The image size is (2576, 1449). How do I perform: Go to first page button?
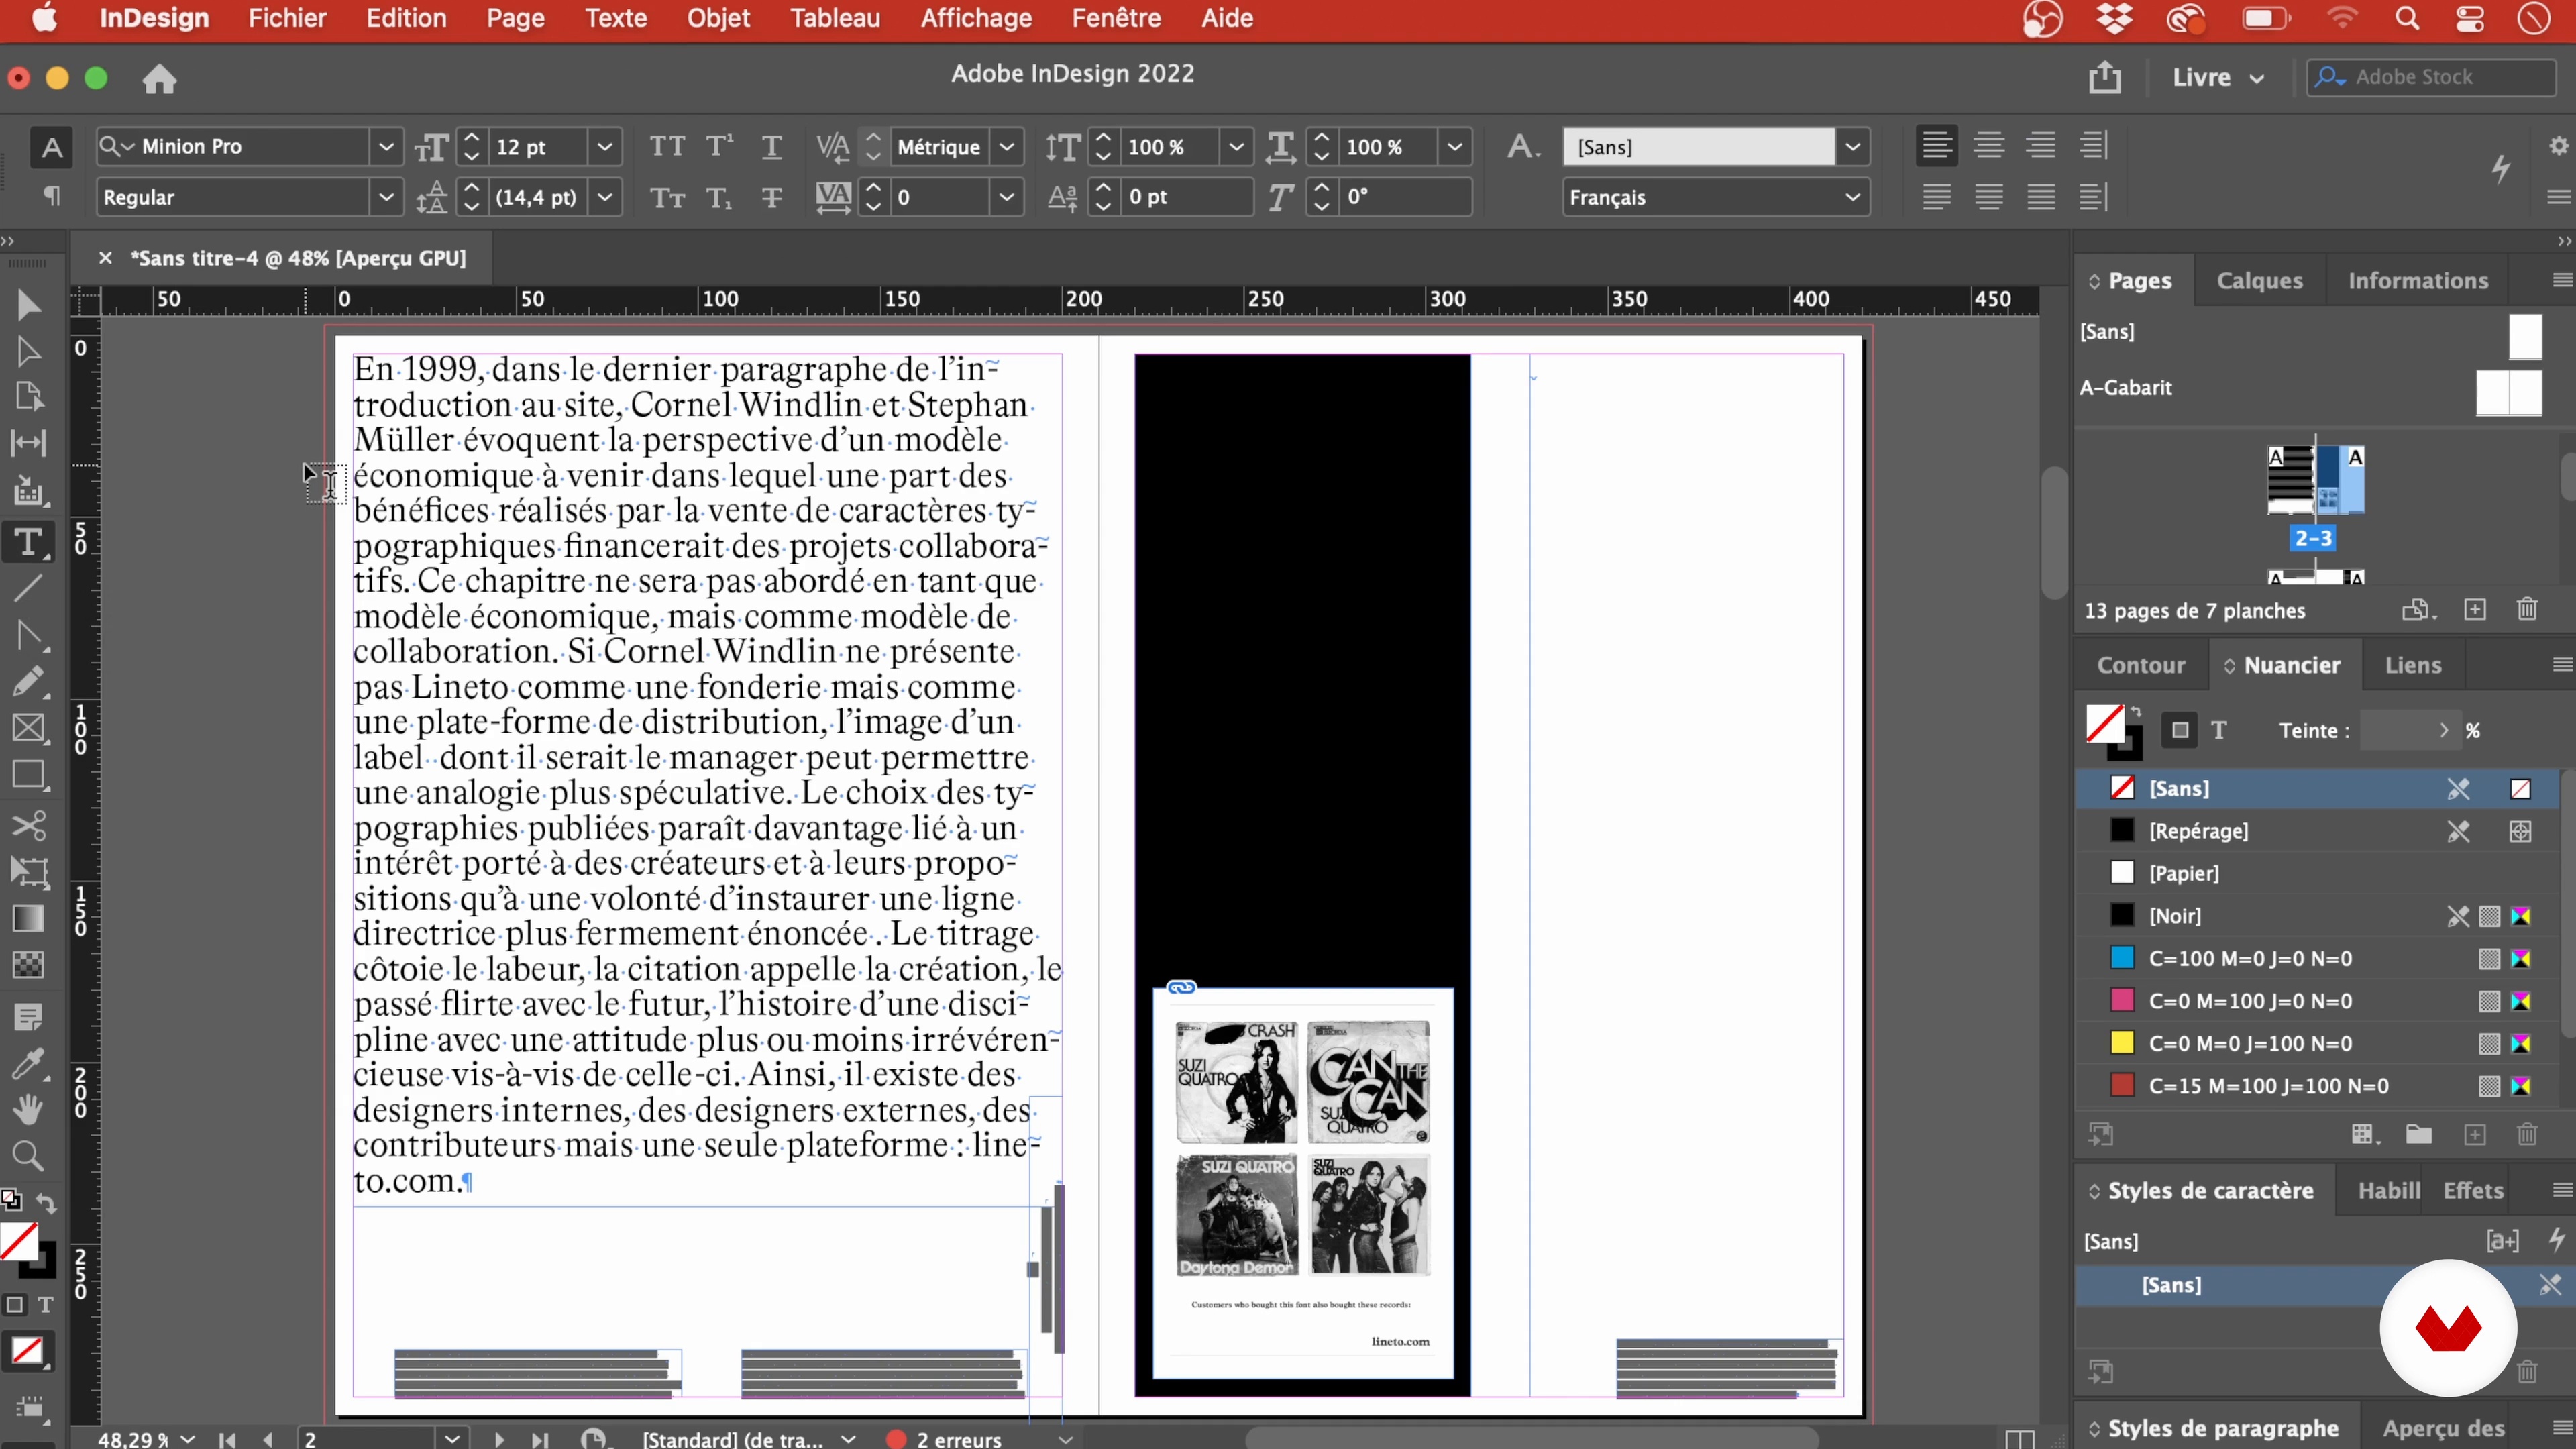(x=228, y=1439)
